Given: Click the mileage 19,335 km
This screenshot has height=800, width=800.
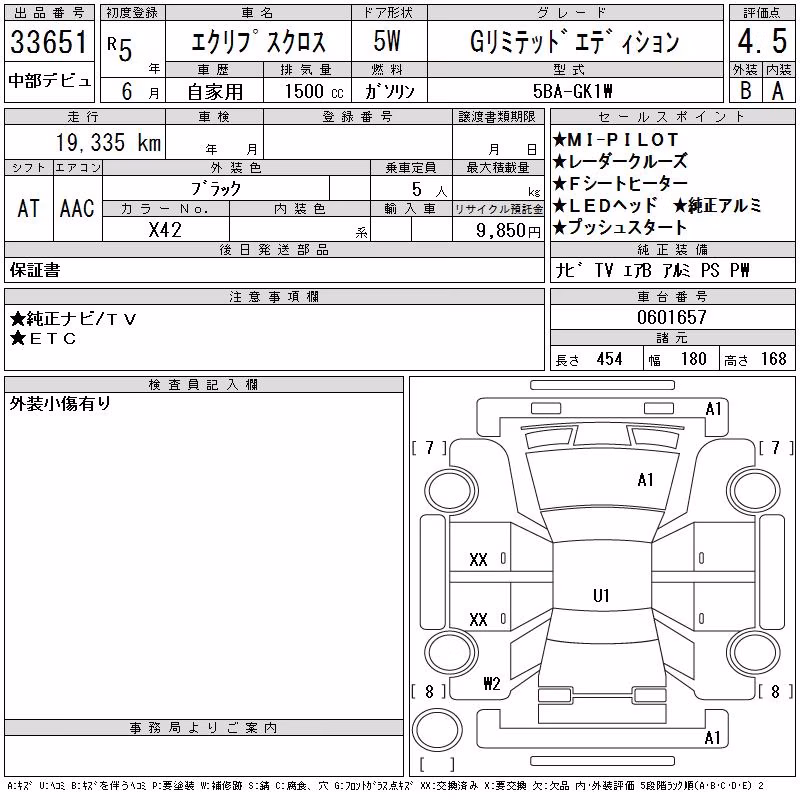Looking at the screenshot, I should pos(108,143).
